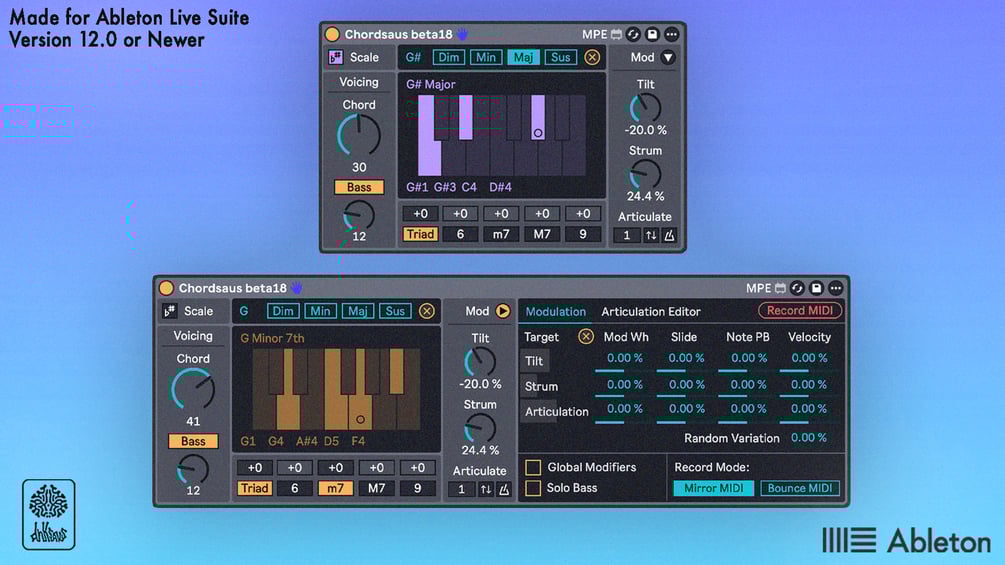Viewport: 1005px width, 565px height.
Task: Switch to the Modulation tab
Action: [x=556, y=311]
